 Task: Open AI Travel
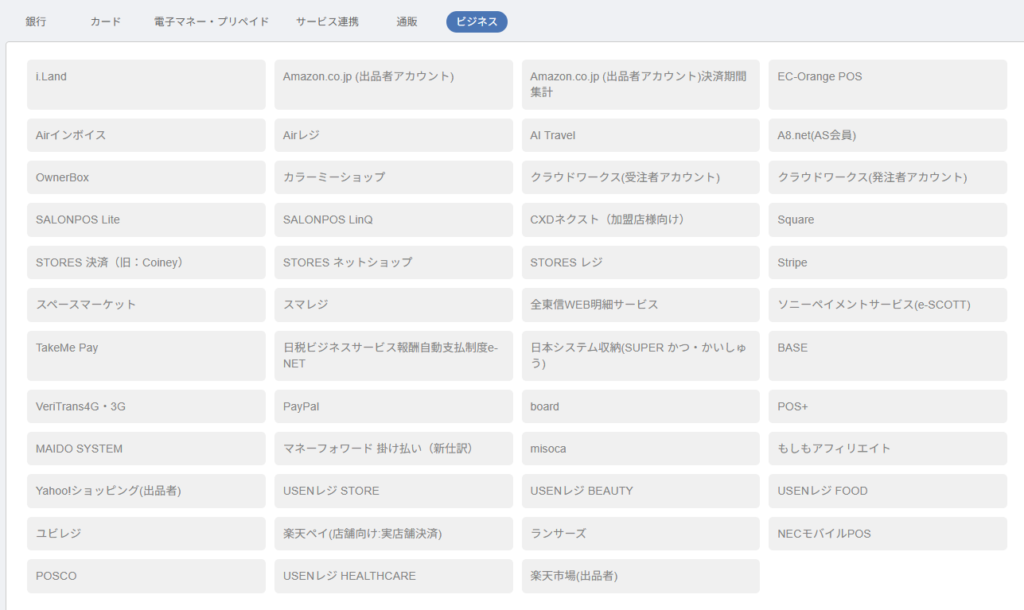tap(641, 135)
